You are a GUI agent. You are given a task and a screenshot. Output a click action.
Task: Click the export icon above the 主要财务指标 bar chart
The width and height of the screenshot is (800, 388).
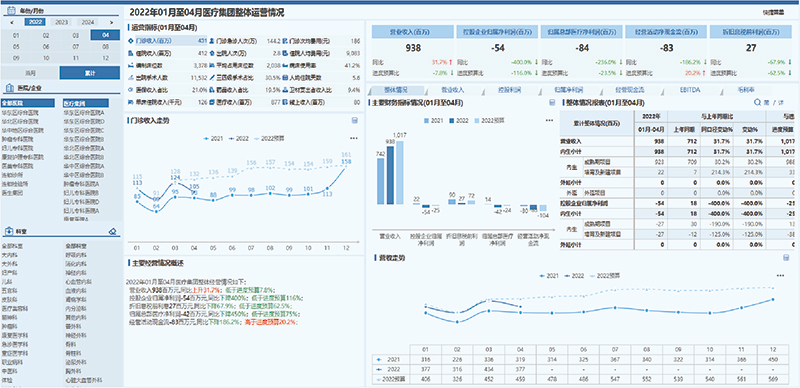552,103
